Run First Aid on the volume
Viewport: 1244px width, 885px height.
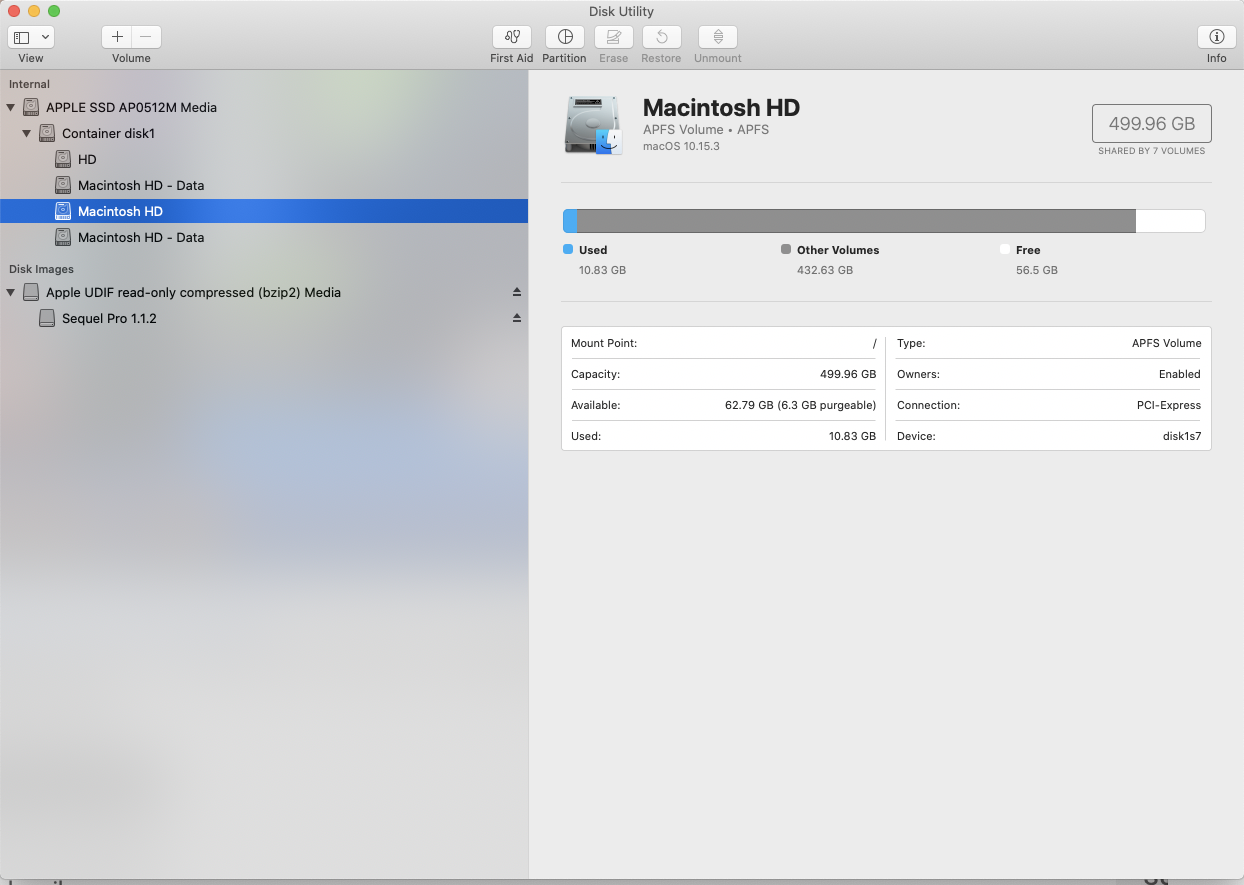[512, 37]
